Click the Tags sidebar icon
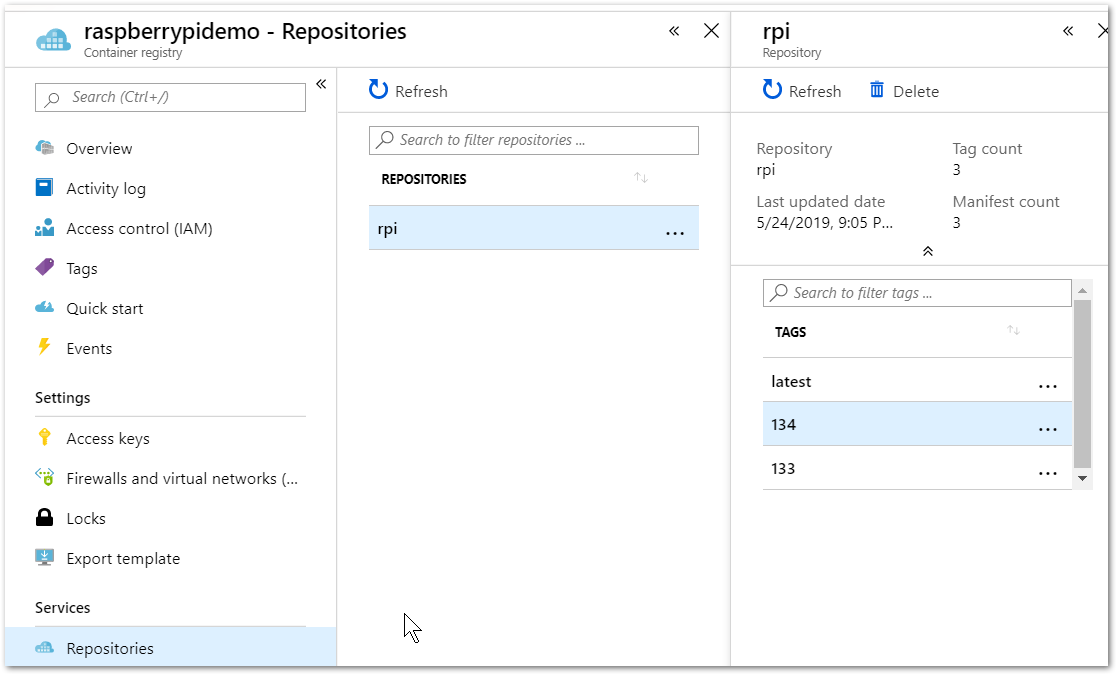The image size is (1117, 675). 44,268
